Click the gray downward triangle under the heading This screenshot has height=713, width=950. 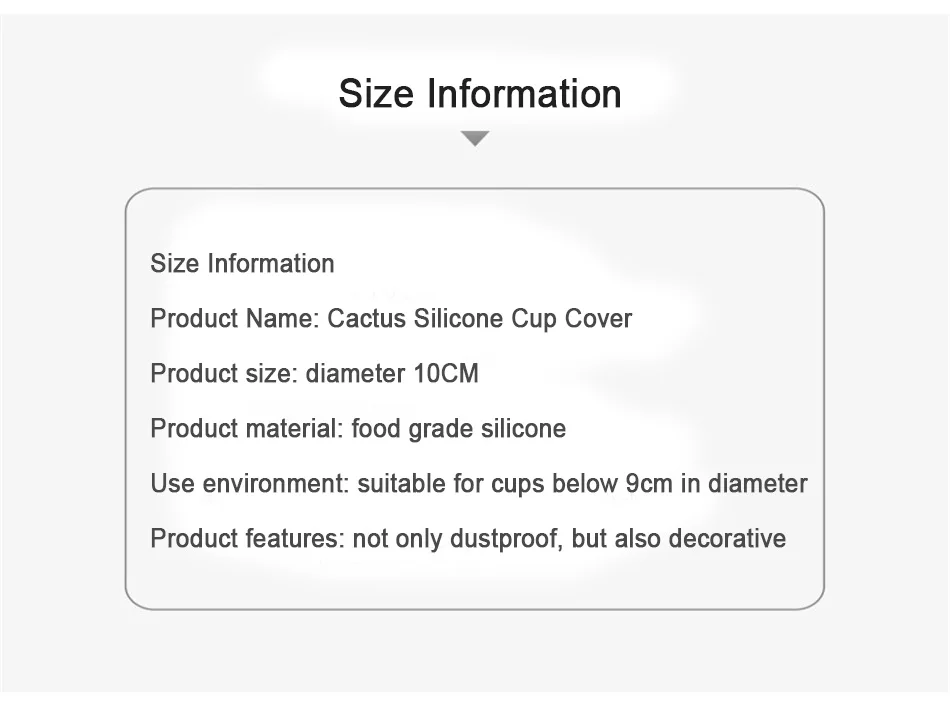[x=475, y=138]
